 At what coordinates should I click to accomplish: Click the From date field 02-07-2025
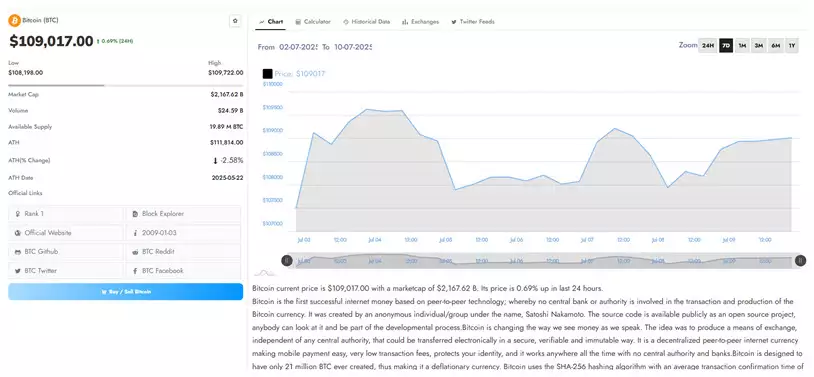click(298, 47)
